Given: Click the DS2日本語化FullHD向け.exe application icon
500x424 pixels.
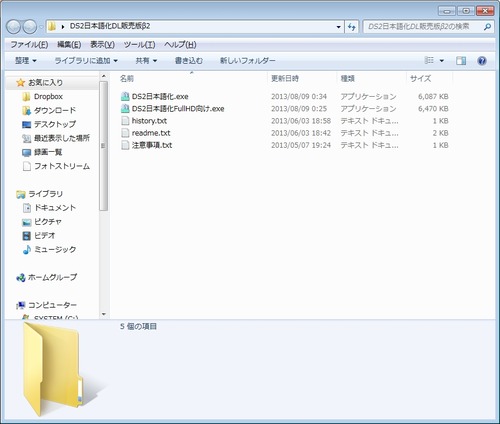Looking at the screenshot, I should [125, 108].
